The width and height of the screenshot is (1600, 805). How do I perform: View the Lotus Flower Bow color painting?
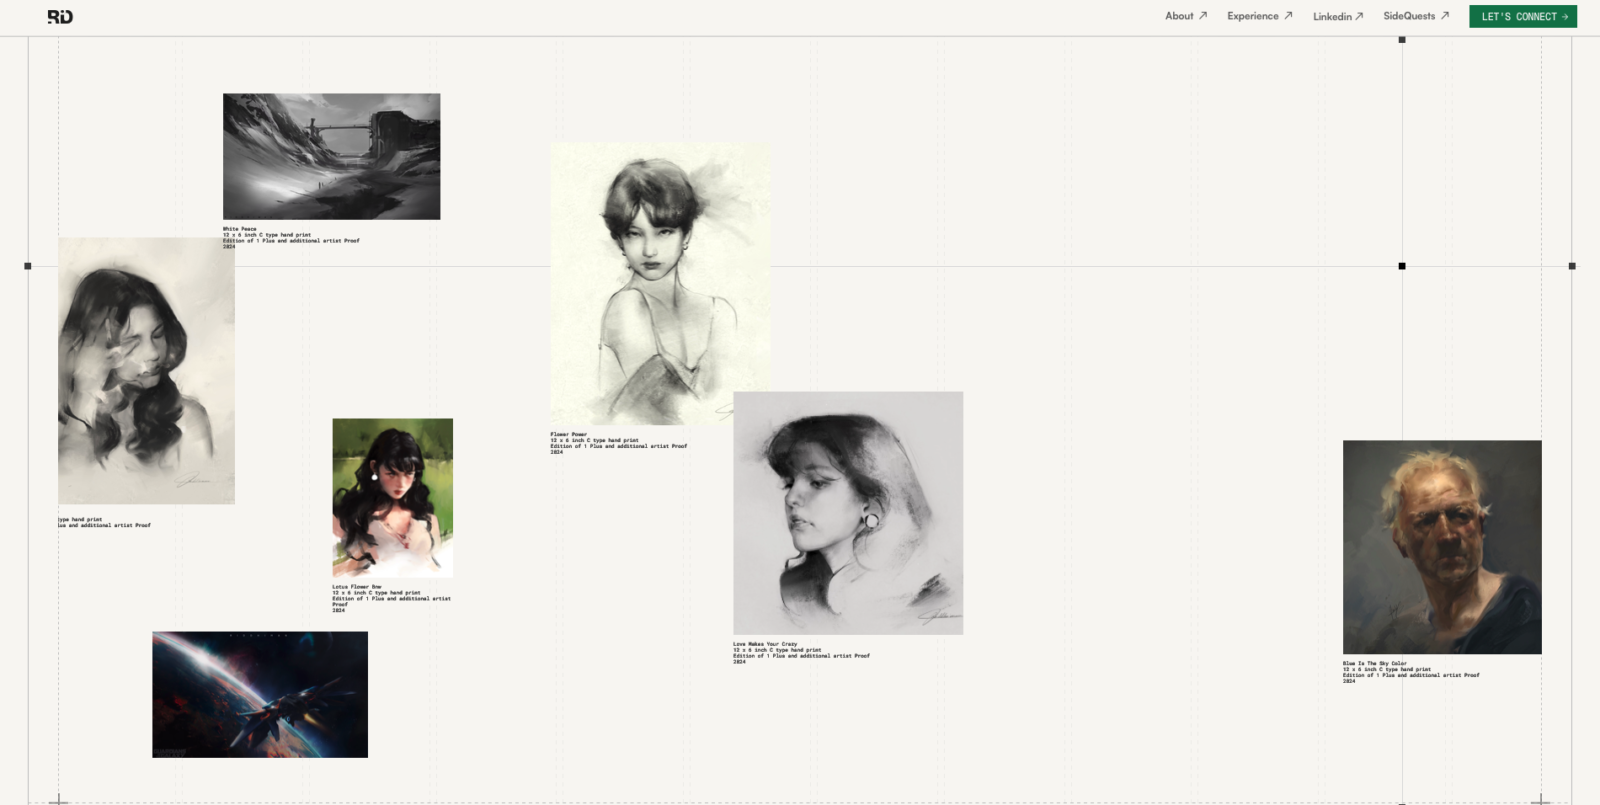coord(392,497)
